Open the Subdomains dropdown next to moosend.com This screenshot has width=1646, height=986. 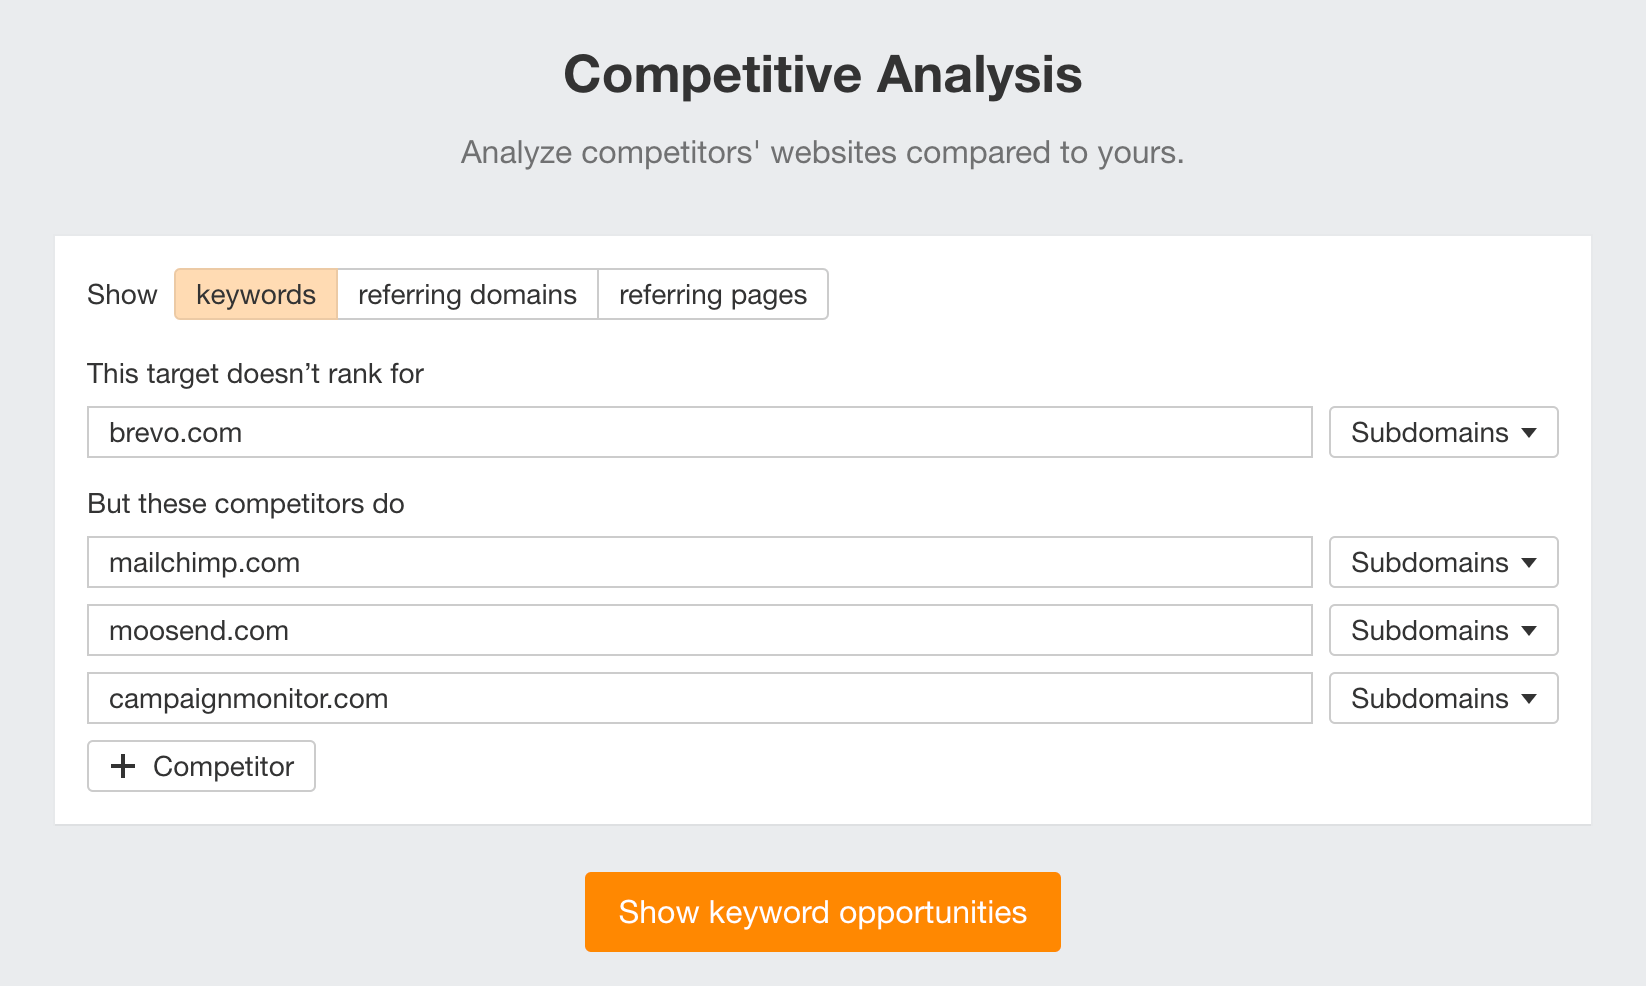click(1443, 630)
